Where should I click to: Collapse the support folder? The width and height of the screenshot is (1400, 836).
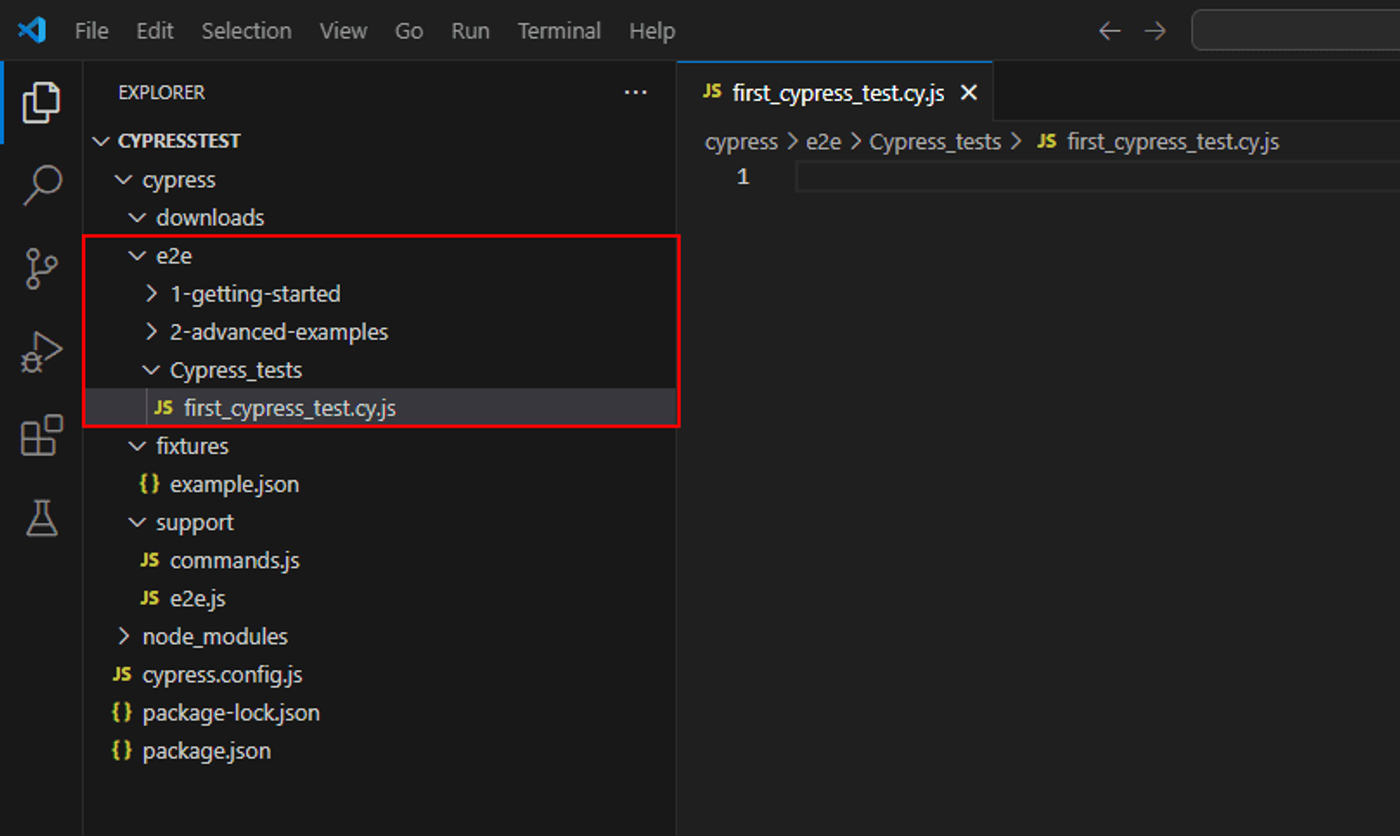pyautogui.click(x=137, y=522)
